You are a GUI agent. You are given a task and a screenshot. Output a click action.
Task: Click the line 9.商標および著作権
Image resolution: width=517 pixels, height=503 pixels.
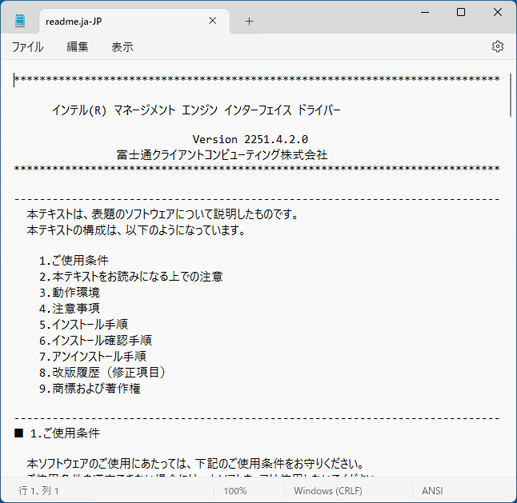90,388
